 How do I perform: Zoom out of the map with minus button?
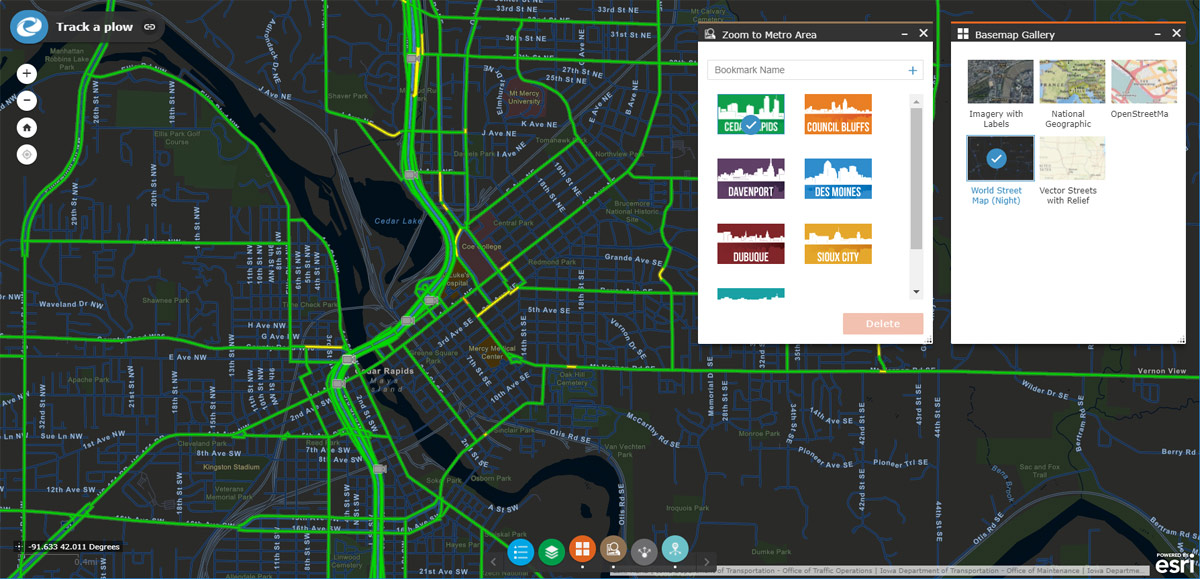click(27, 101)
